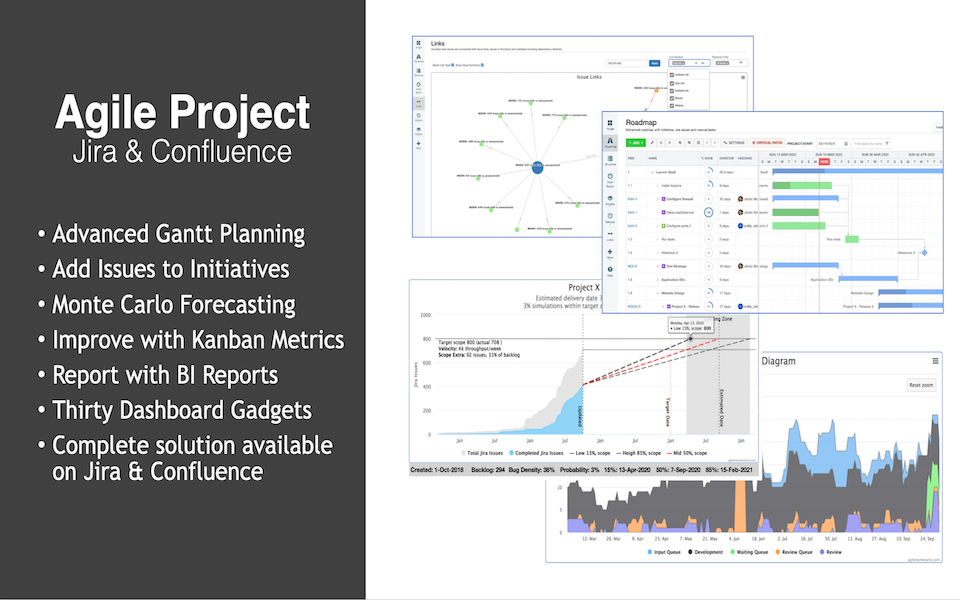
Task: Click the Reset zoom button on Diagram
Action: [x=921, y=385]
